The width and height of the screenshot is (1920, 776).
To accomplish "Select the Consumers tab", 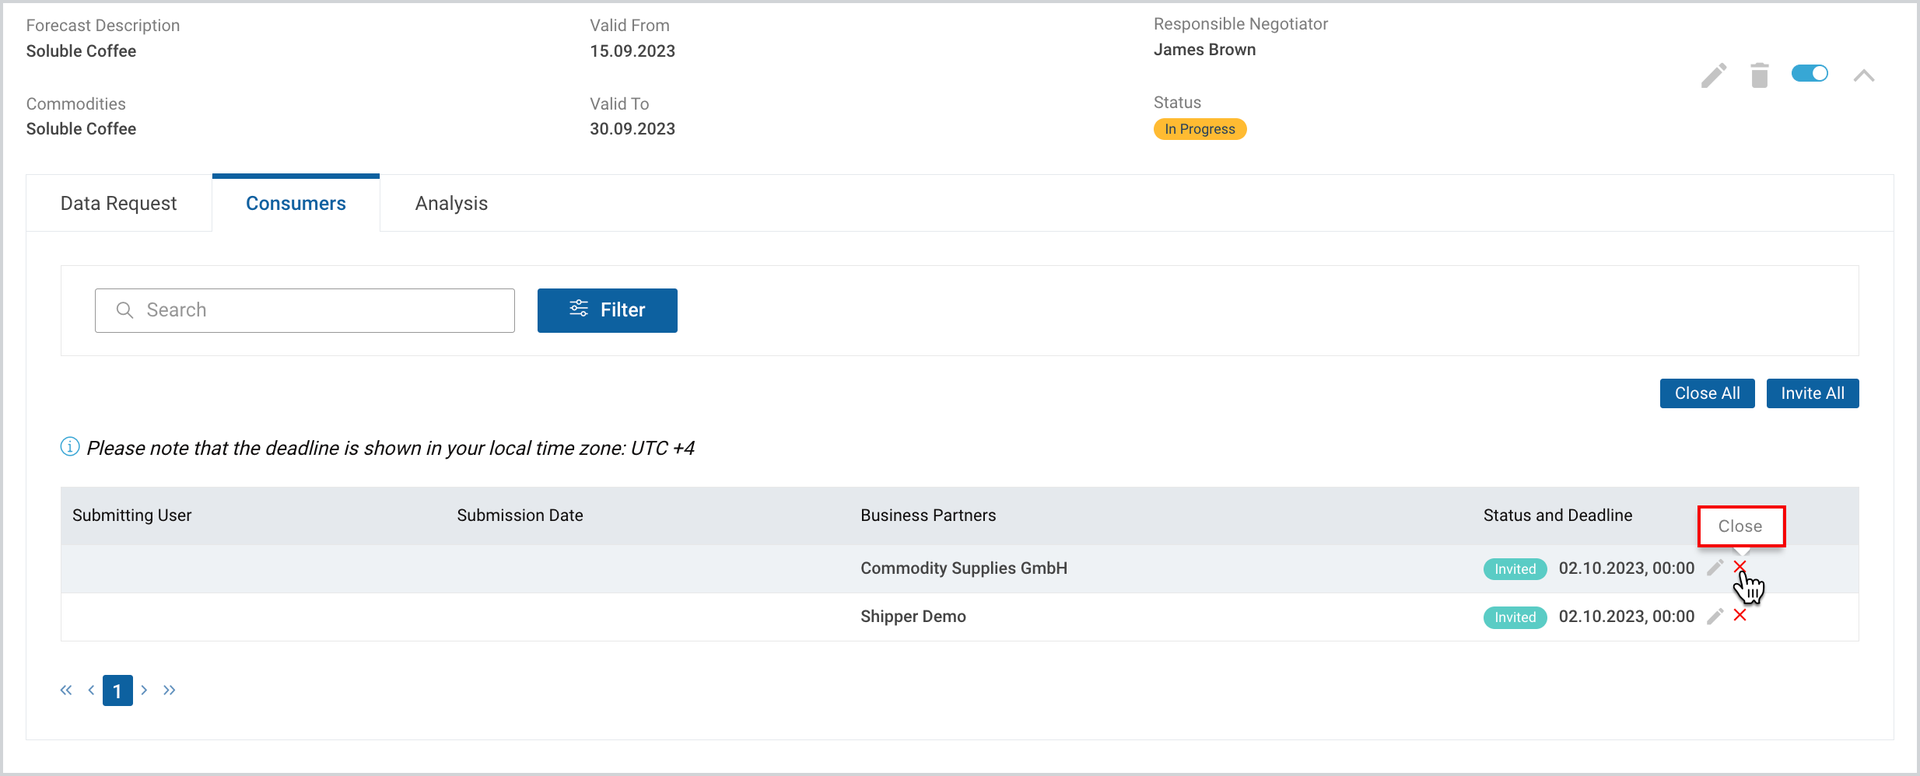I will click(x=296, y=203).
